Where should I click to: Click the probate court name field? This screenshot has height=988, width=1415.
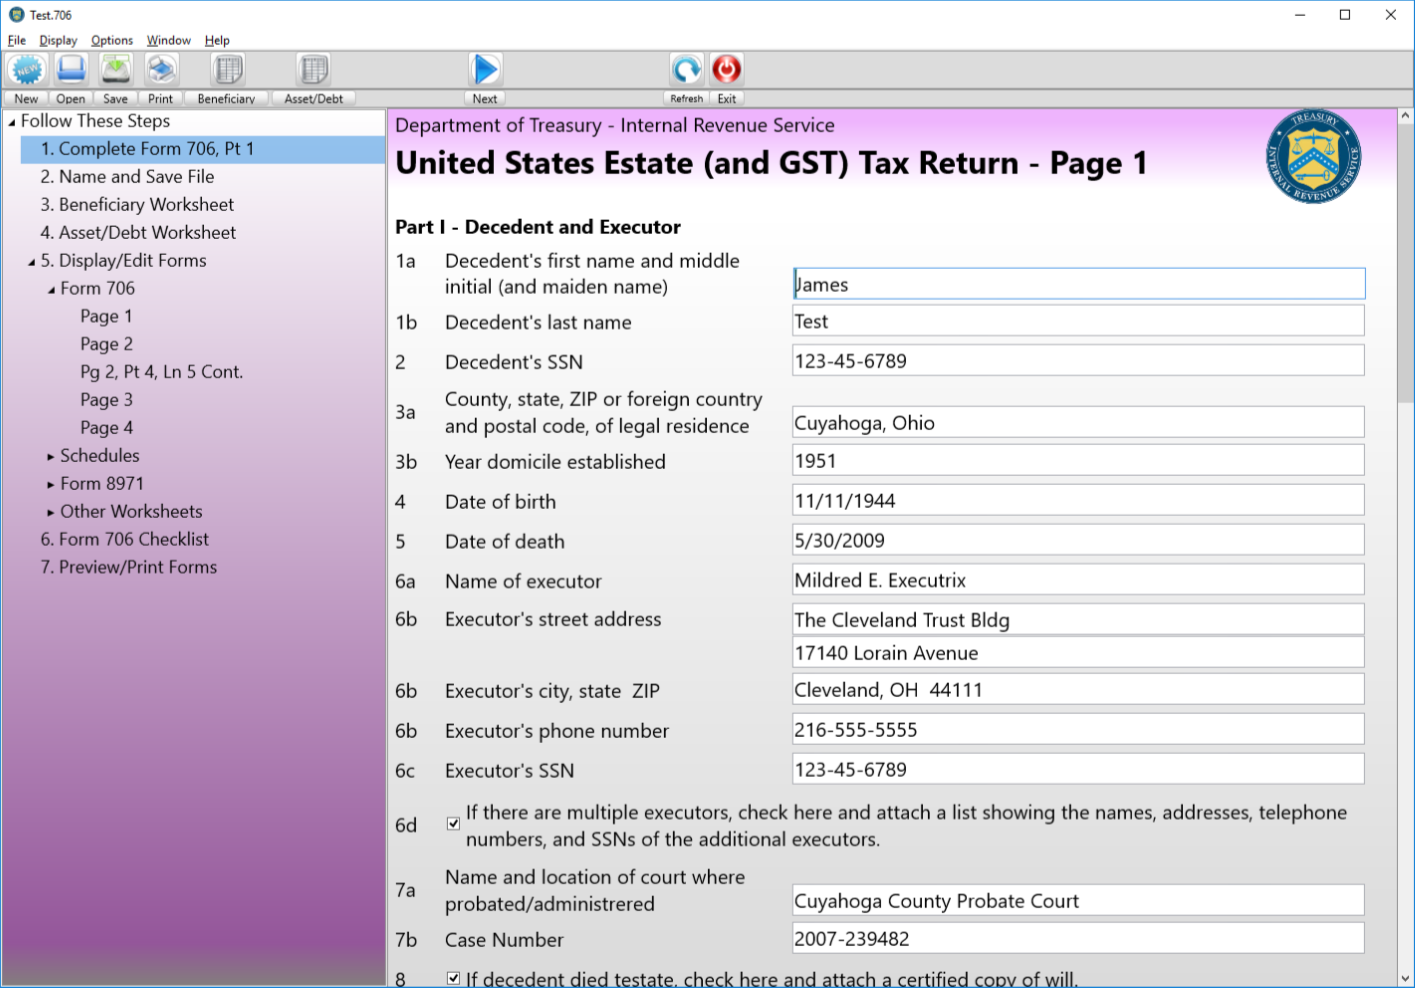1078,900
